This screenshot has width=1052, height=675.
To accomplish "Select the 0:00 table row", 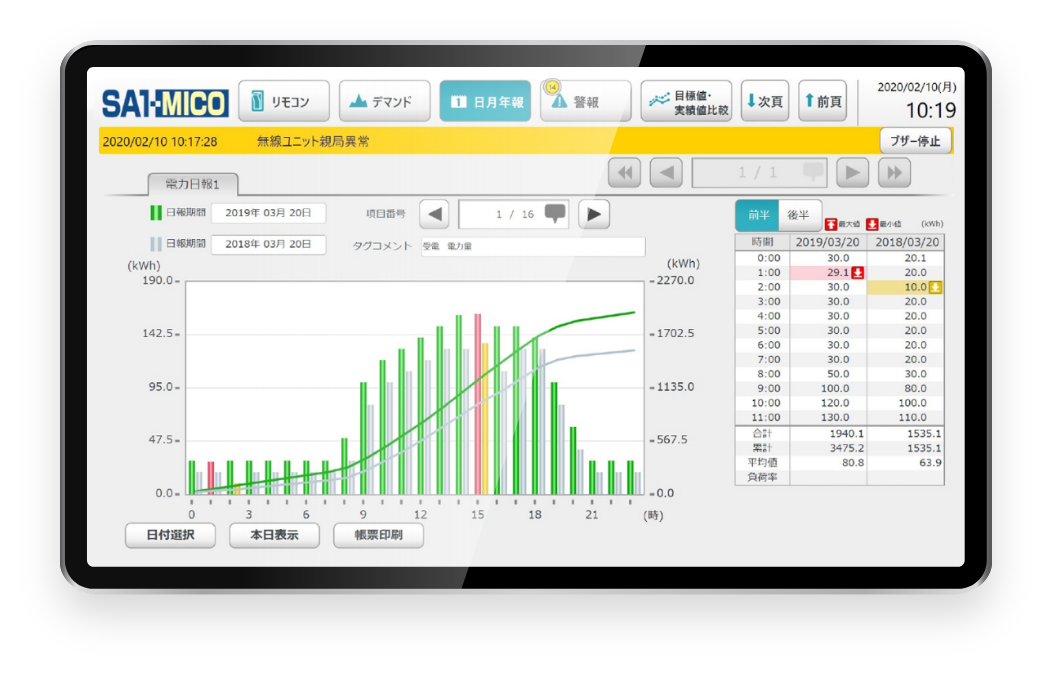I will coord(839,258).
